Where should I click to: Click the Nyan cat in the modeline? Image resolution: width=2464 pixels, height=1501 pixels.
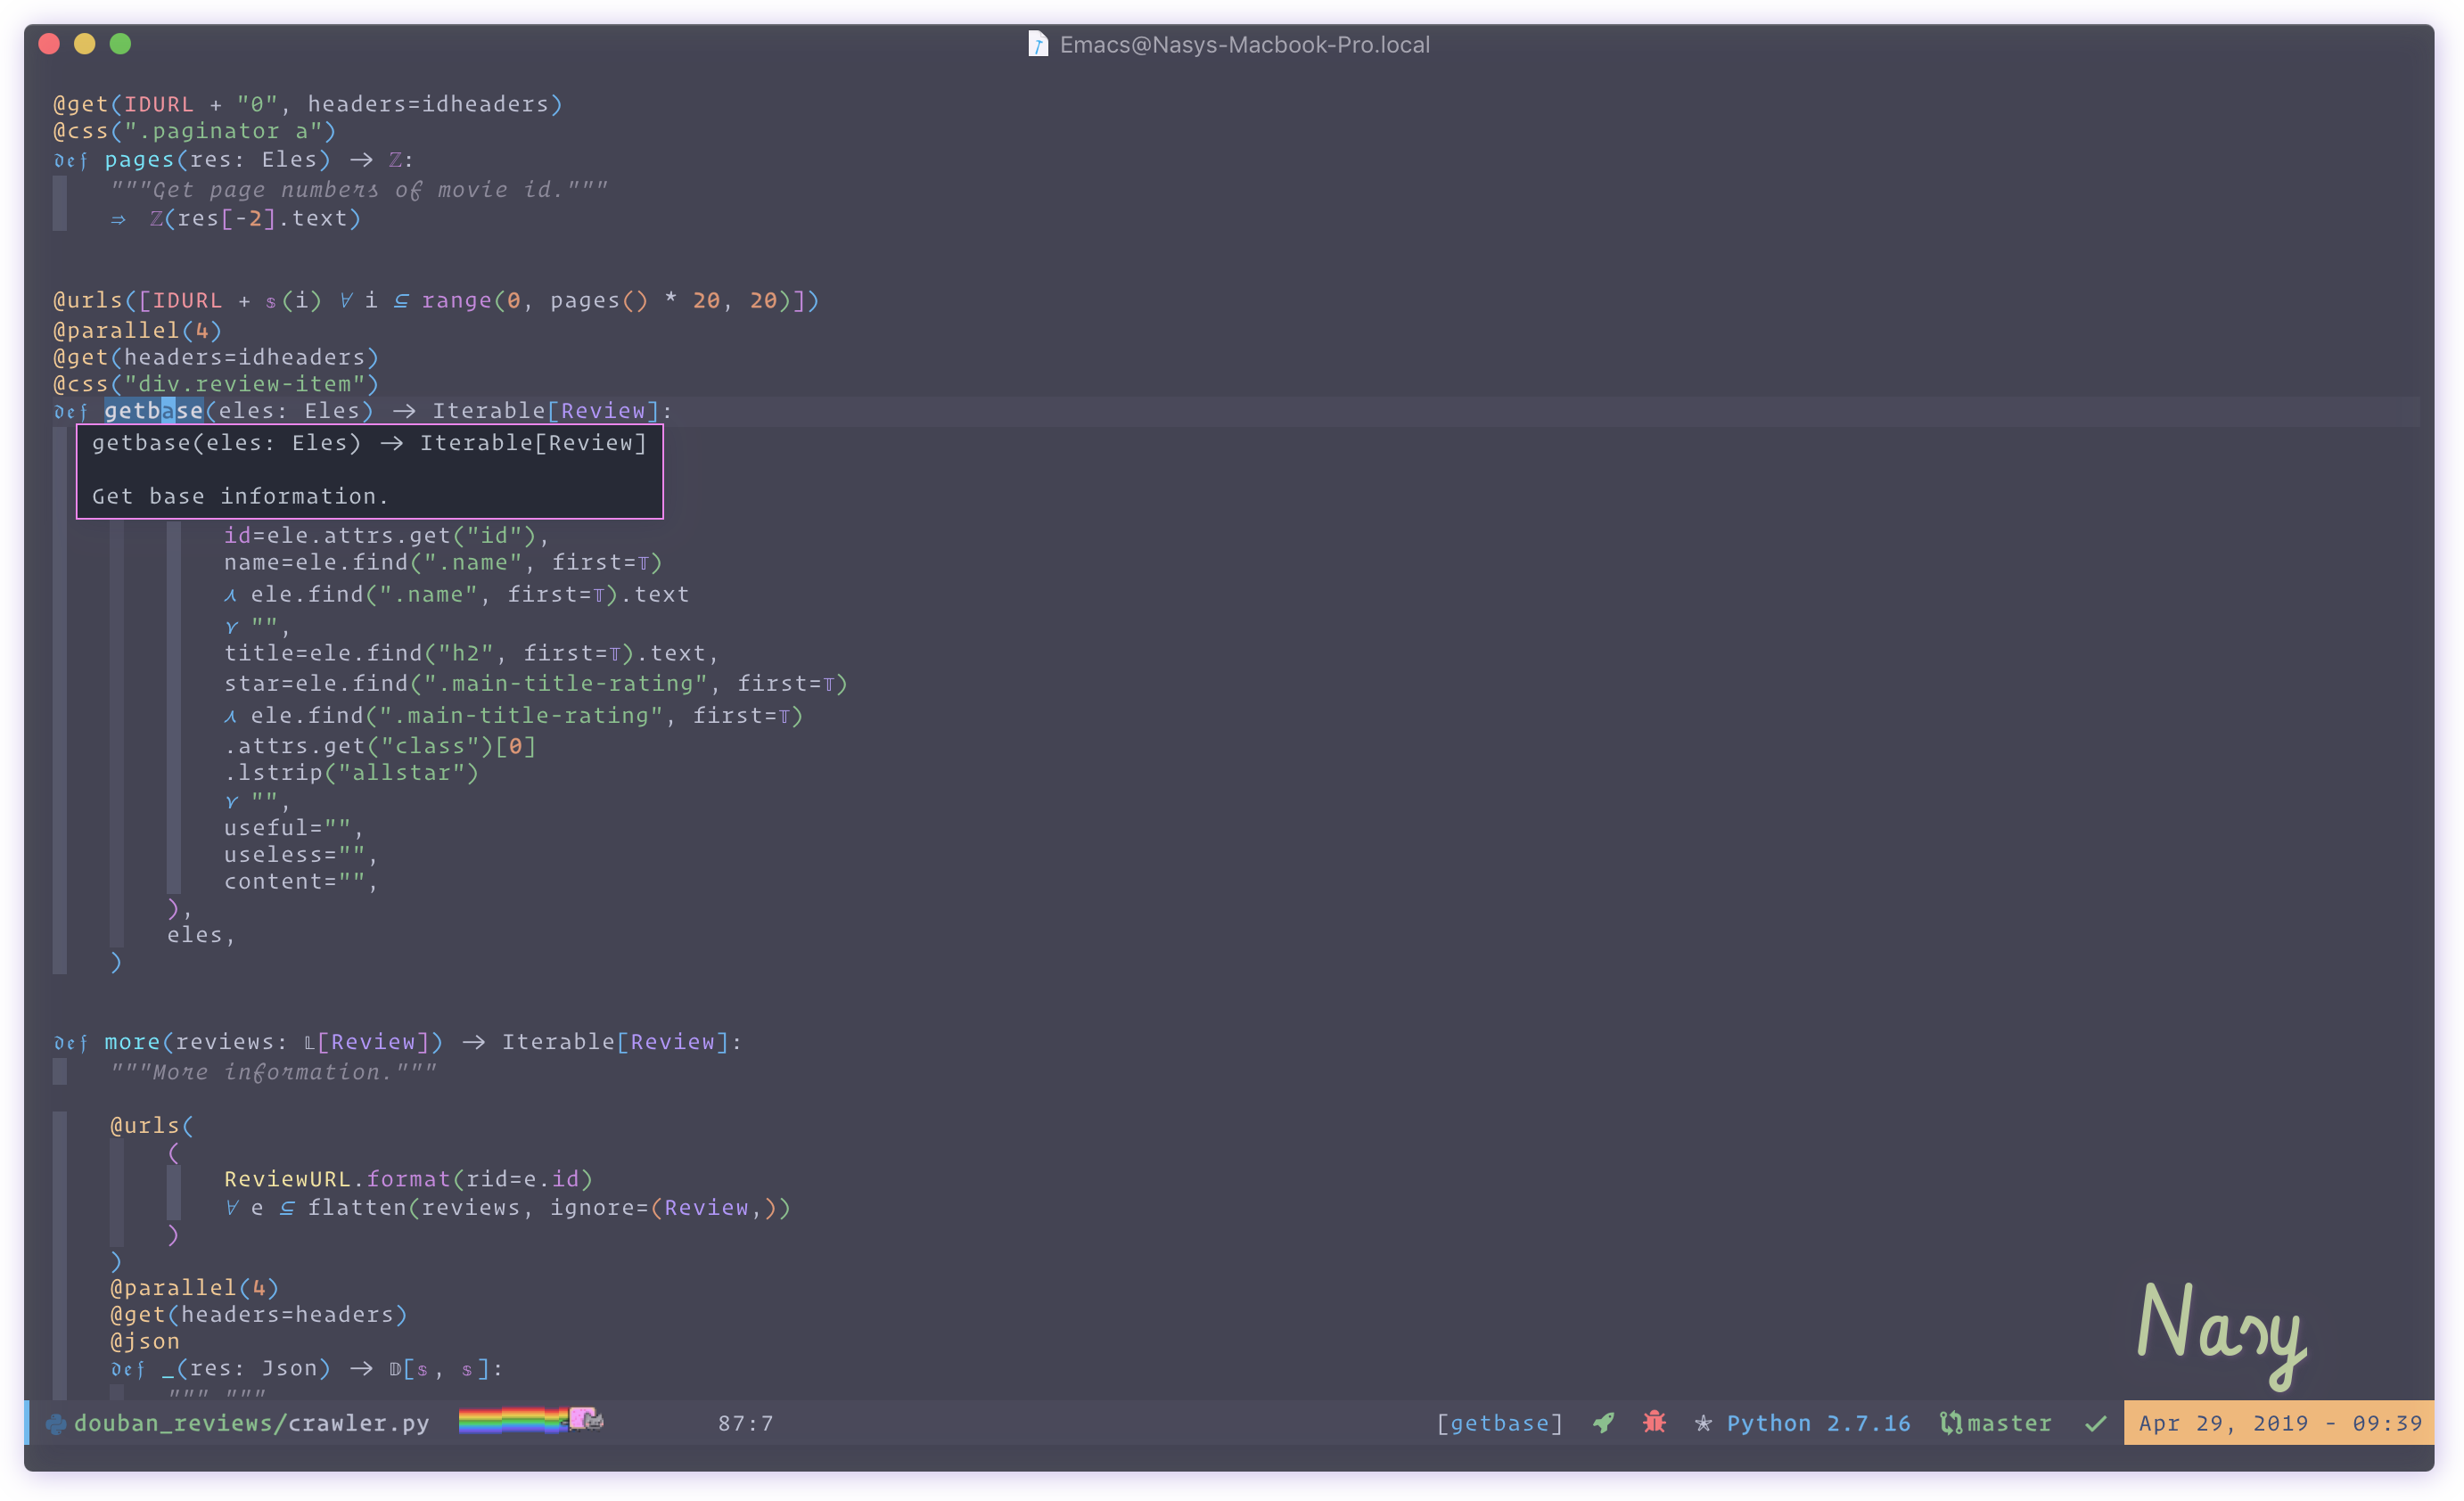587,1419
